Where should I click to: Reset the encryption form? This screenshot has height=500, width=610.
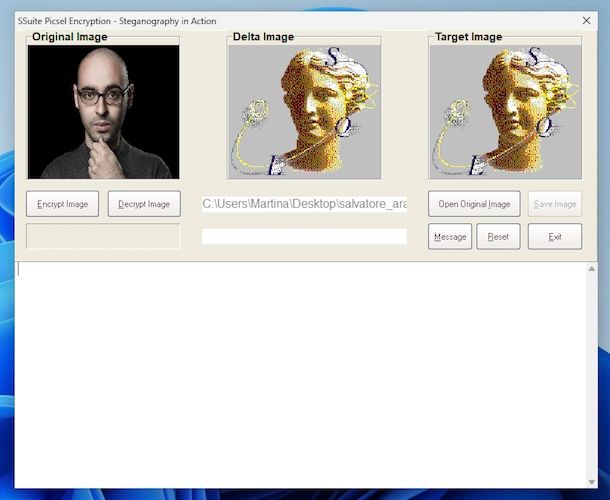pyautogui.click(x=498, y=236)
